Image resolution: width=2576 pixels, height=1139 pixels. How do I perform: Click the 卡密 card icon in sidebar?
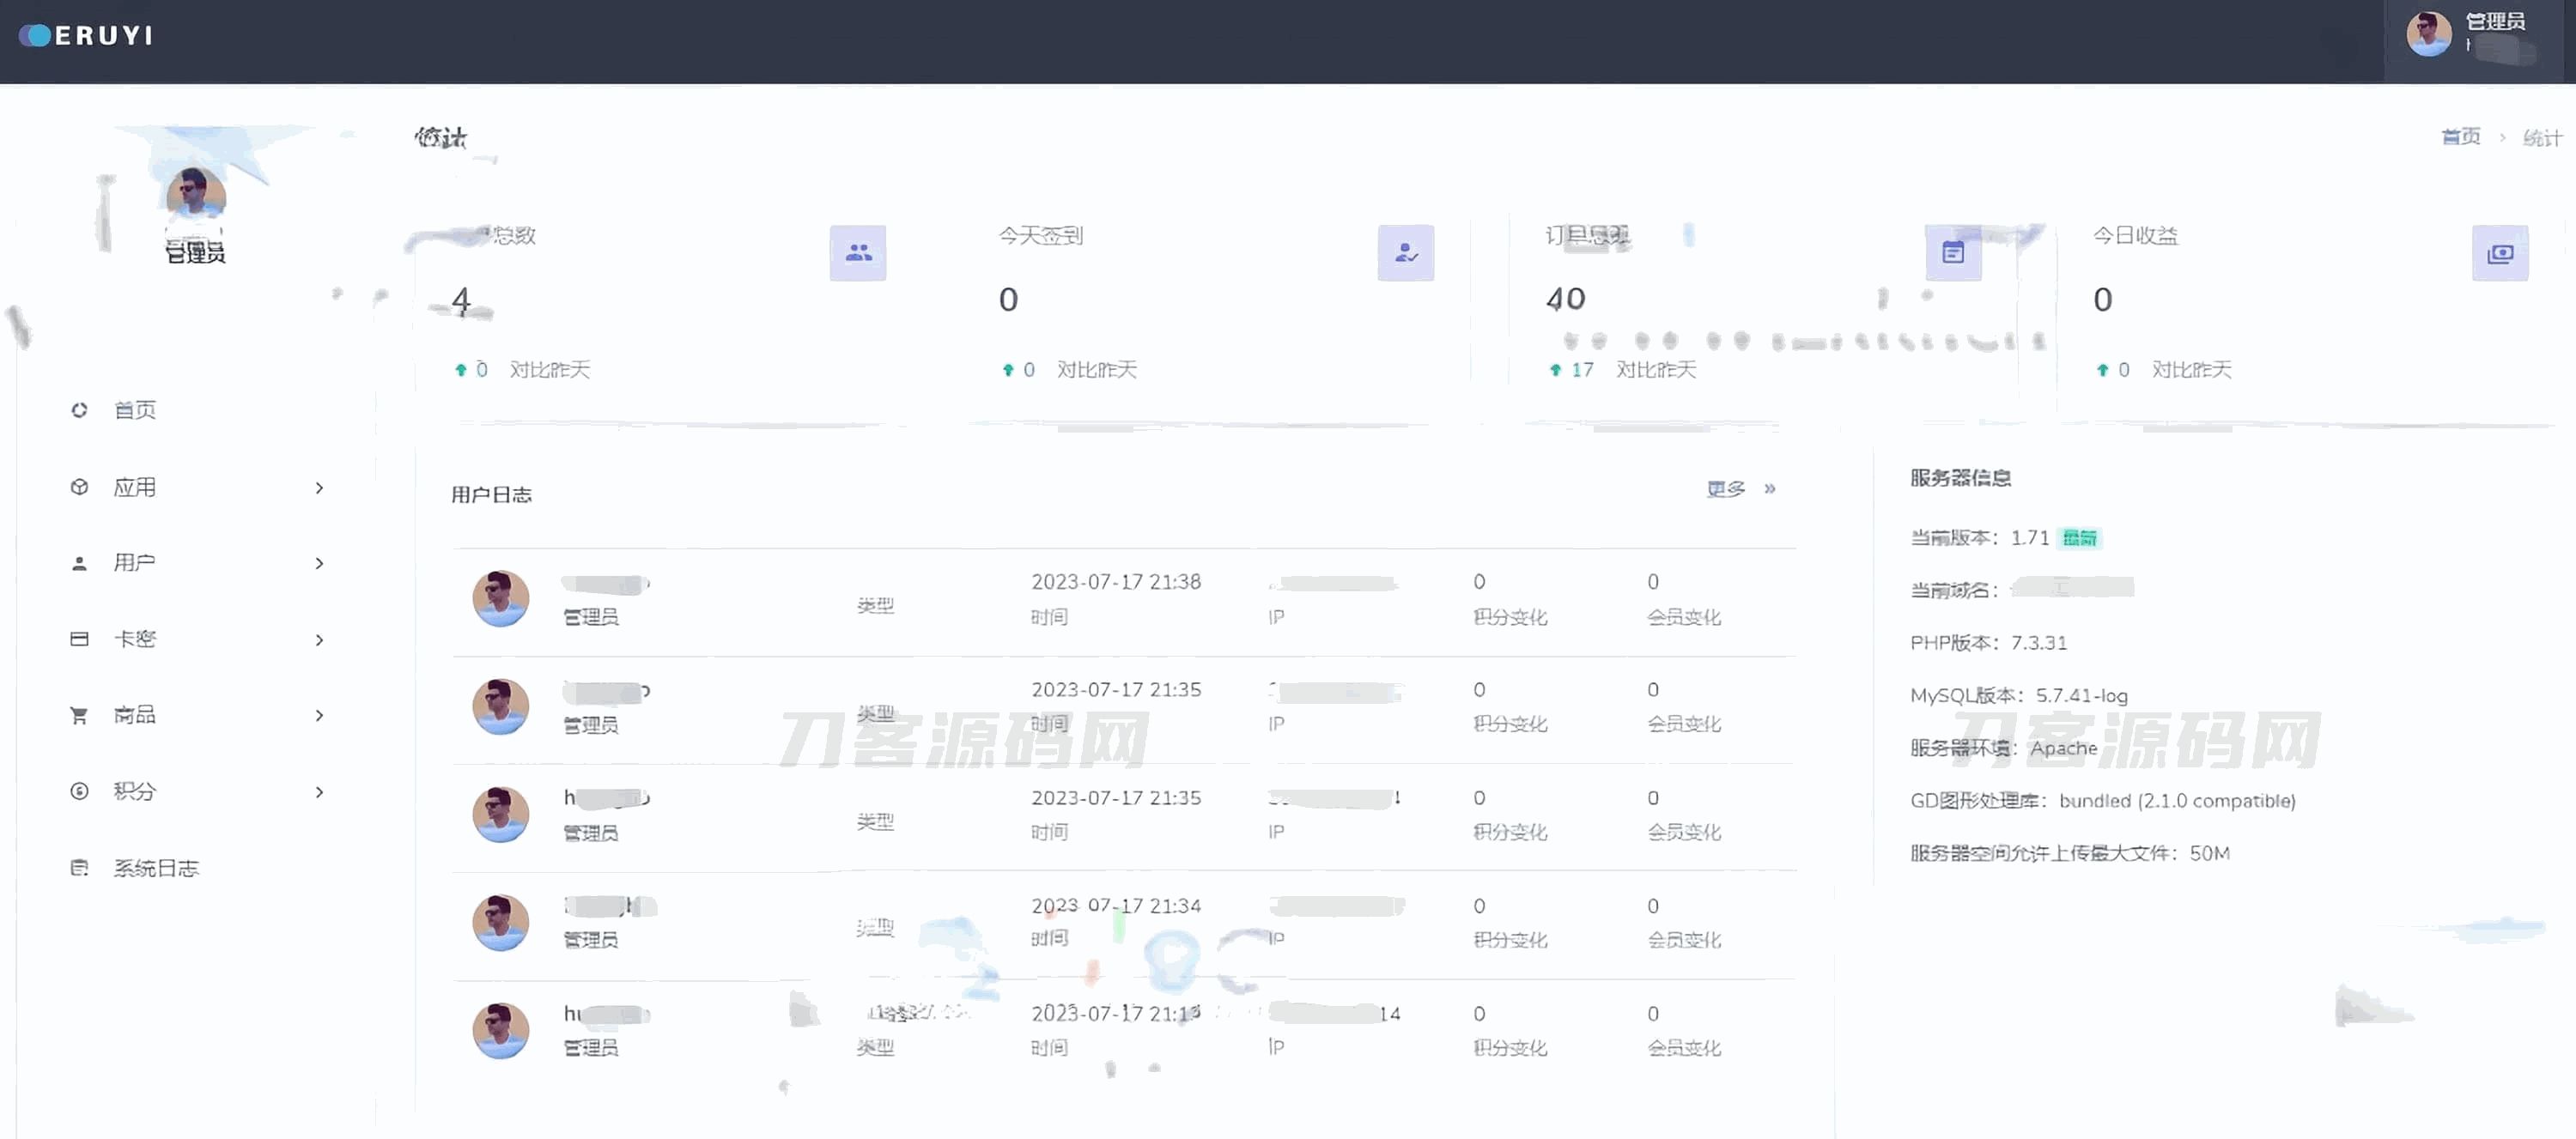click(x=79, y=639)
